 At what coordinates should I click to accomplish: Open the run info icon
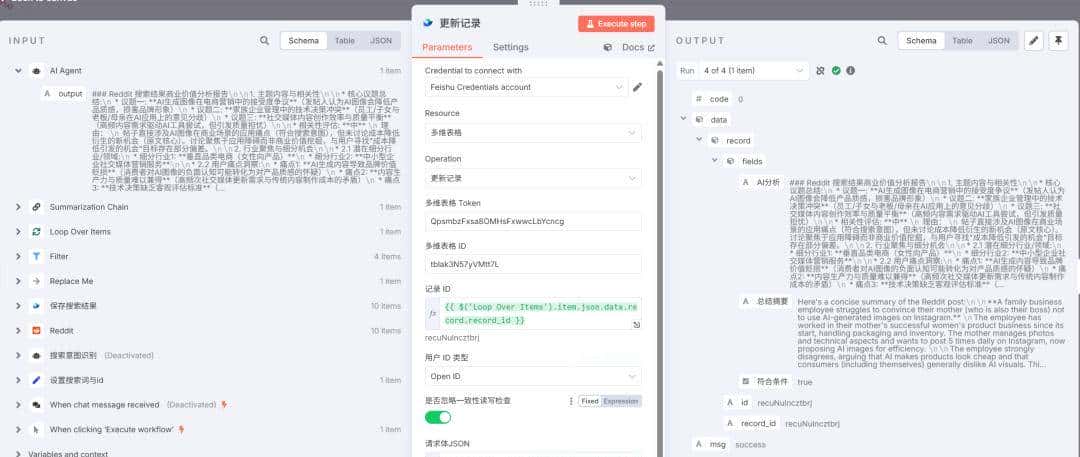tap(851, 70)
